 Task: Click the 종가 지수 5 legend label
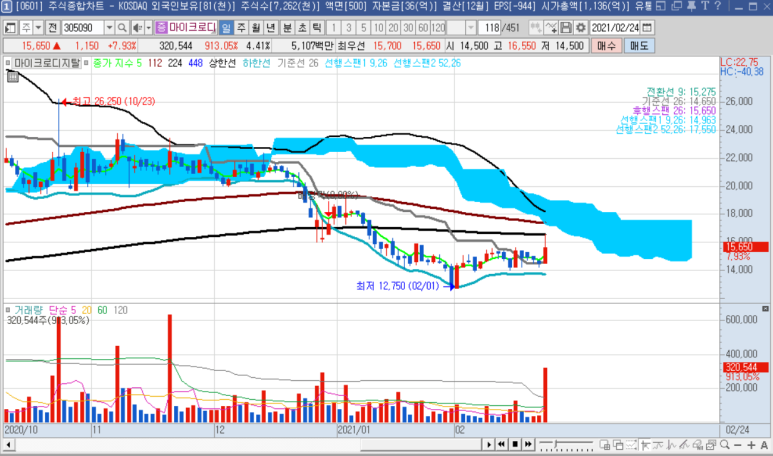click(x=117, y=63)
